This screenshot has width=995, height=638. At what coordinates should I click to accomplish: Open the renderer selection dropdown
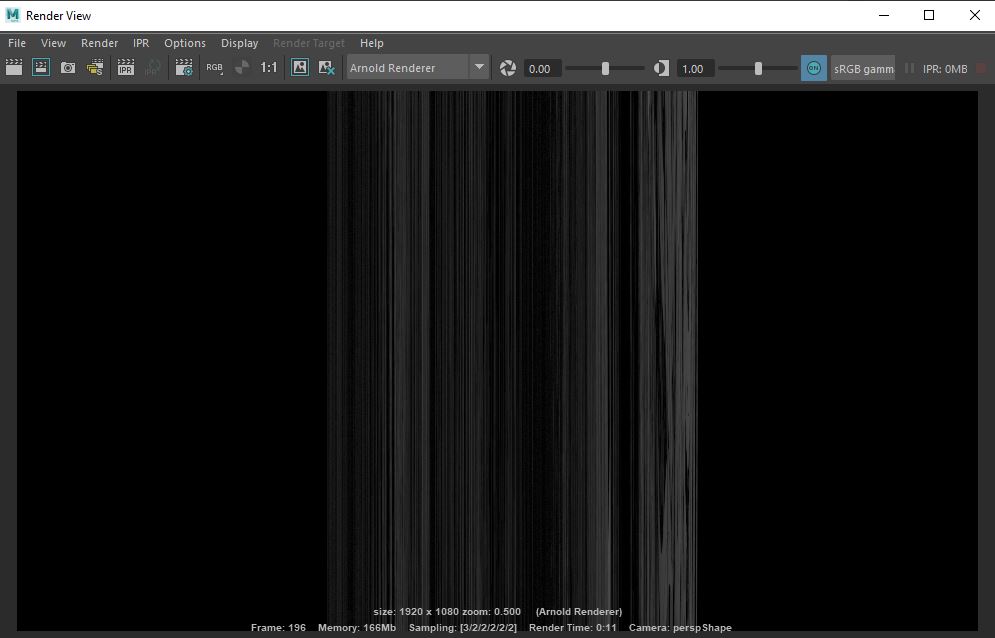click(x=479, y=67)
